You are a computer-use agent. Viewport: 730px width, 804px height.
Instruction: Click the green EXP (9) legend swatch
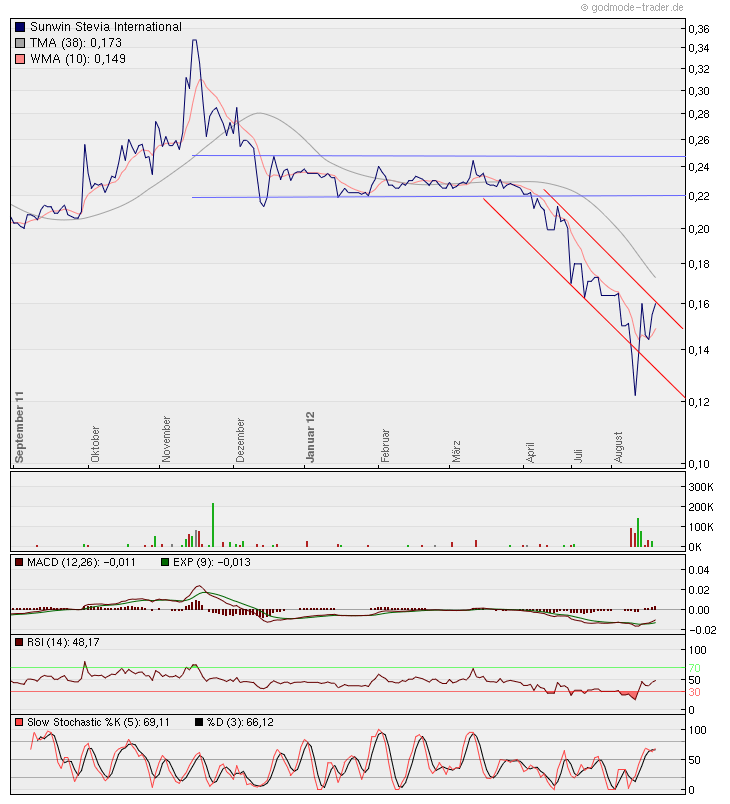pyautogui.click(x=165, y=562)
